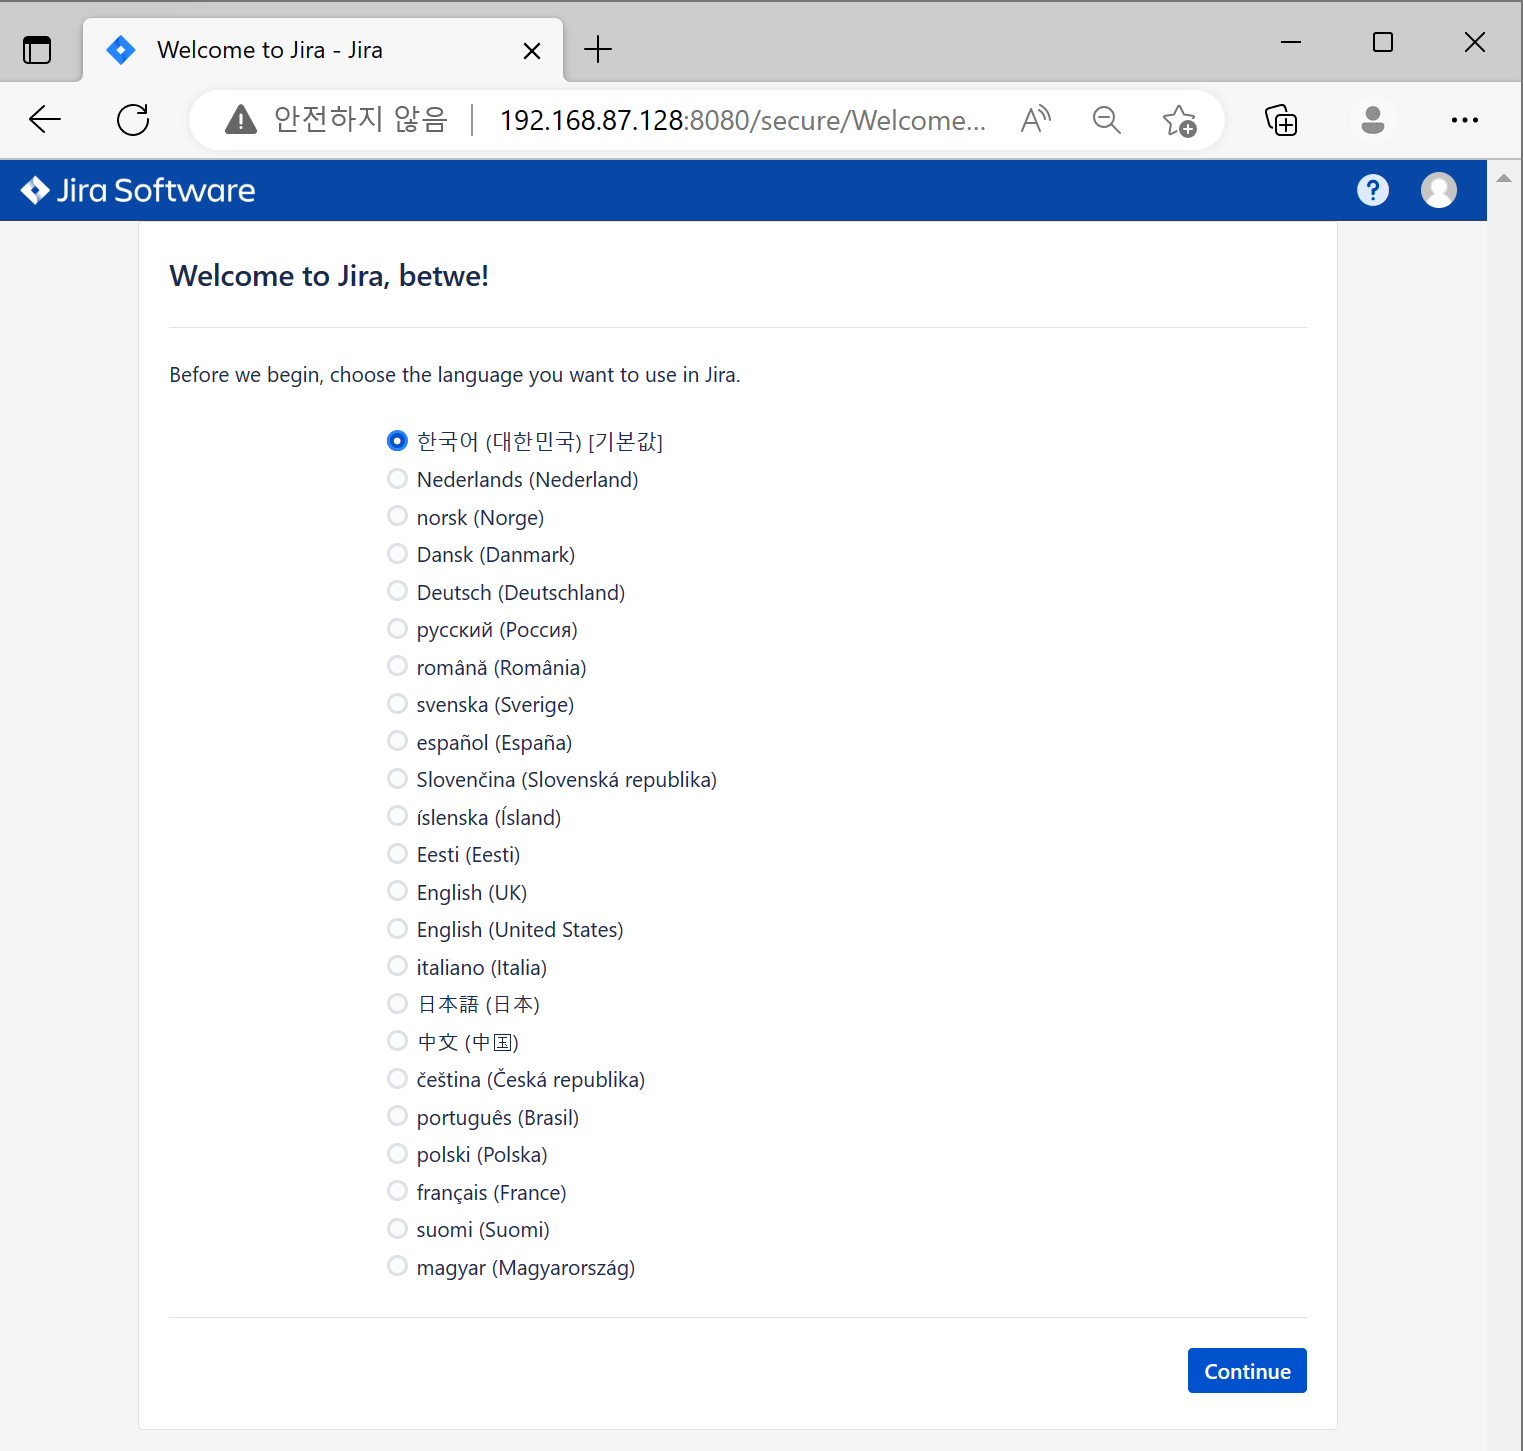This screenshot has width=1523, height=1451.
Task: Choose magyar (Magyarország) language
Action: 397,1266
